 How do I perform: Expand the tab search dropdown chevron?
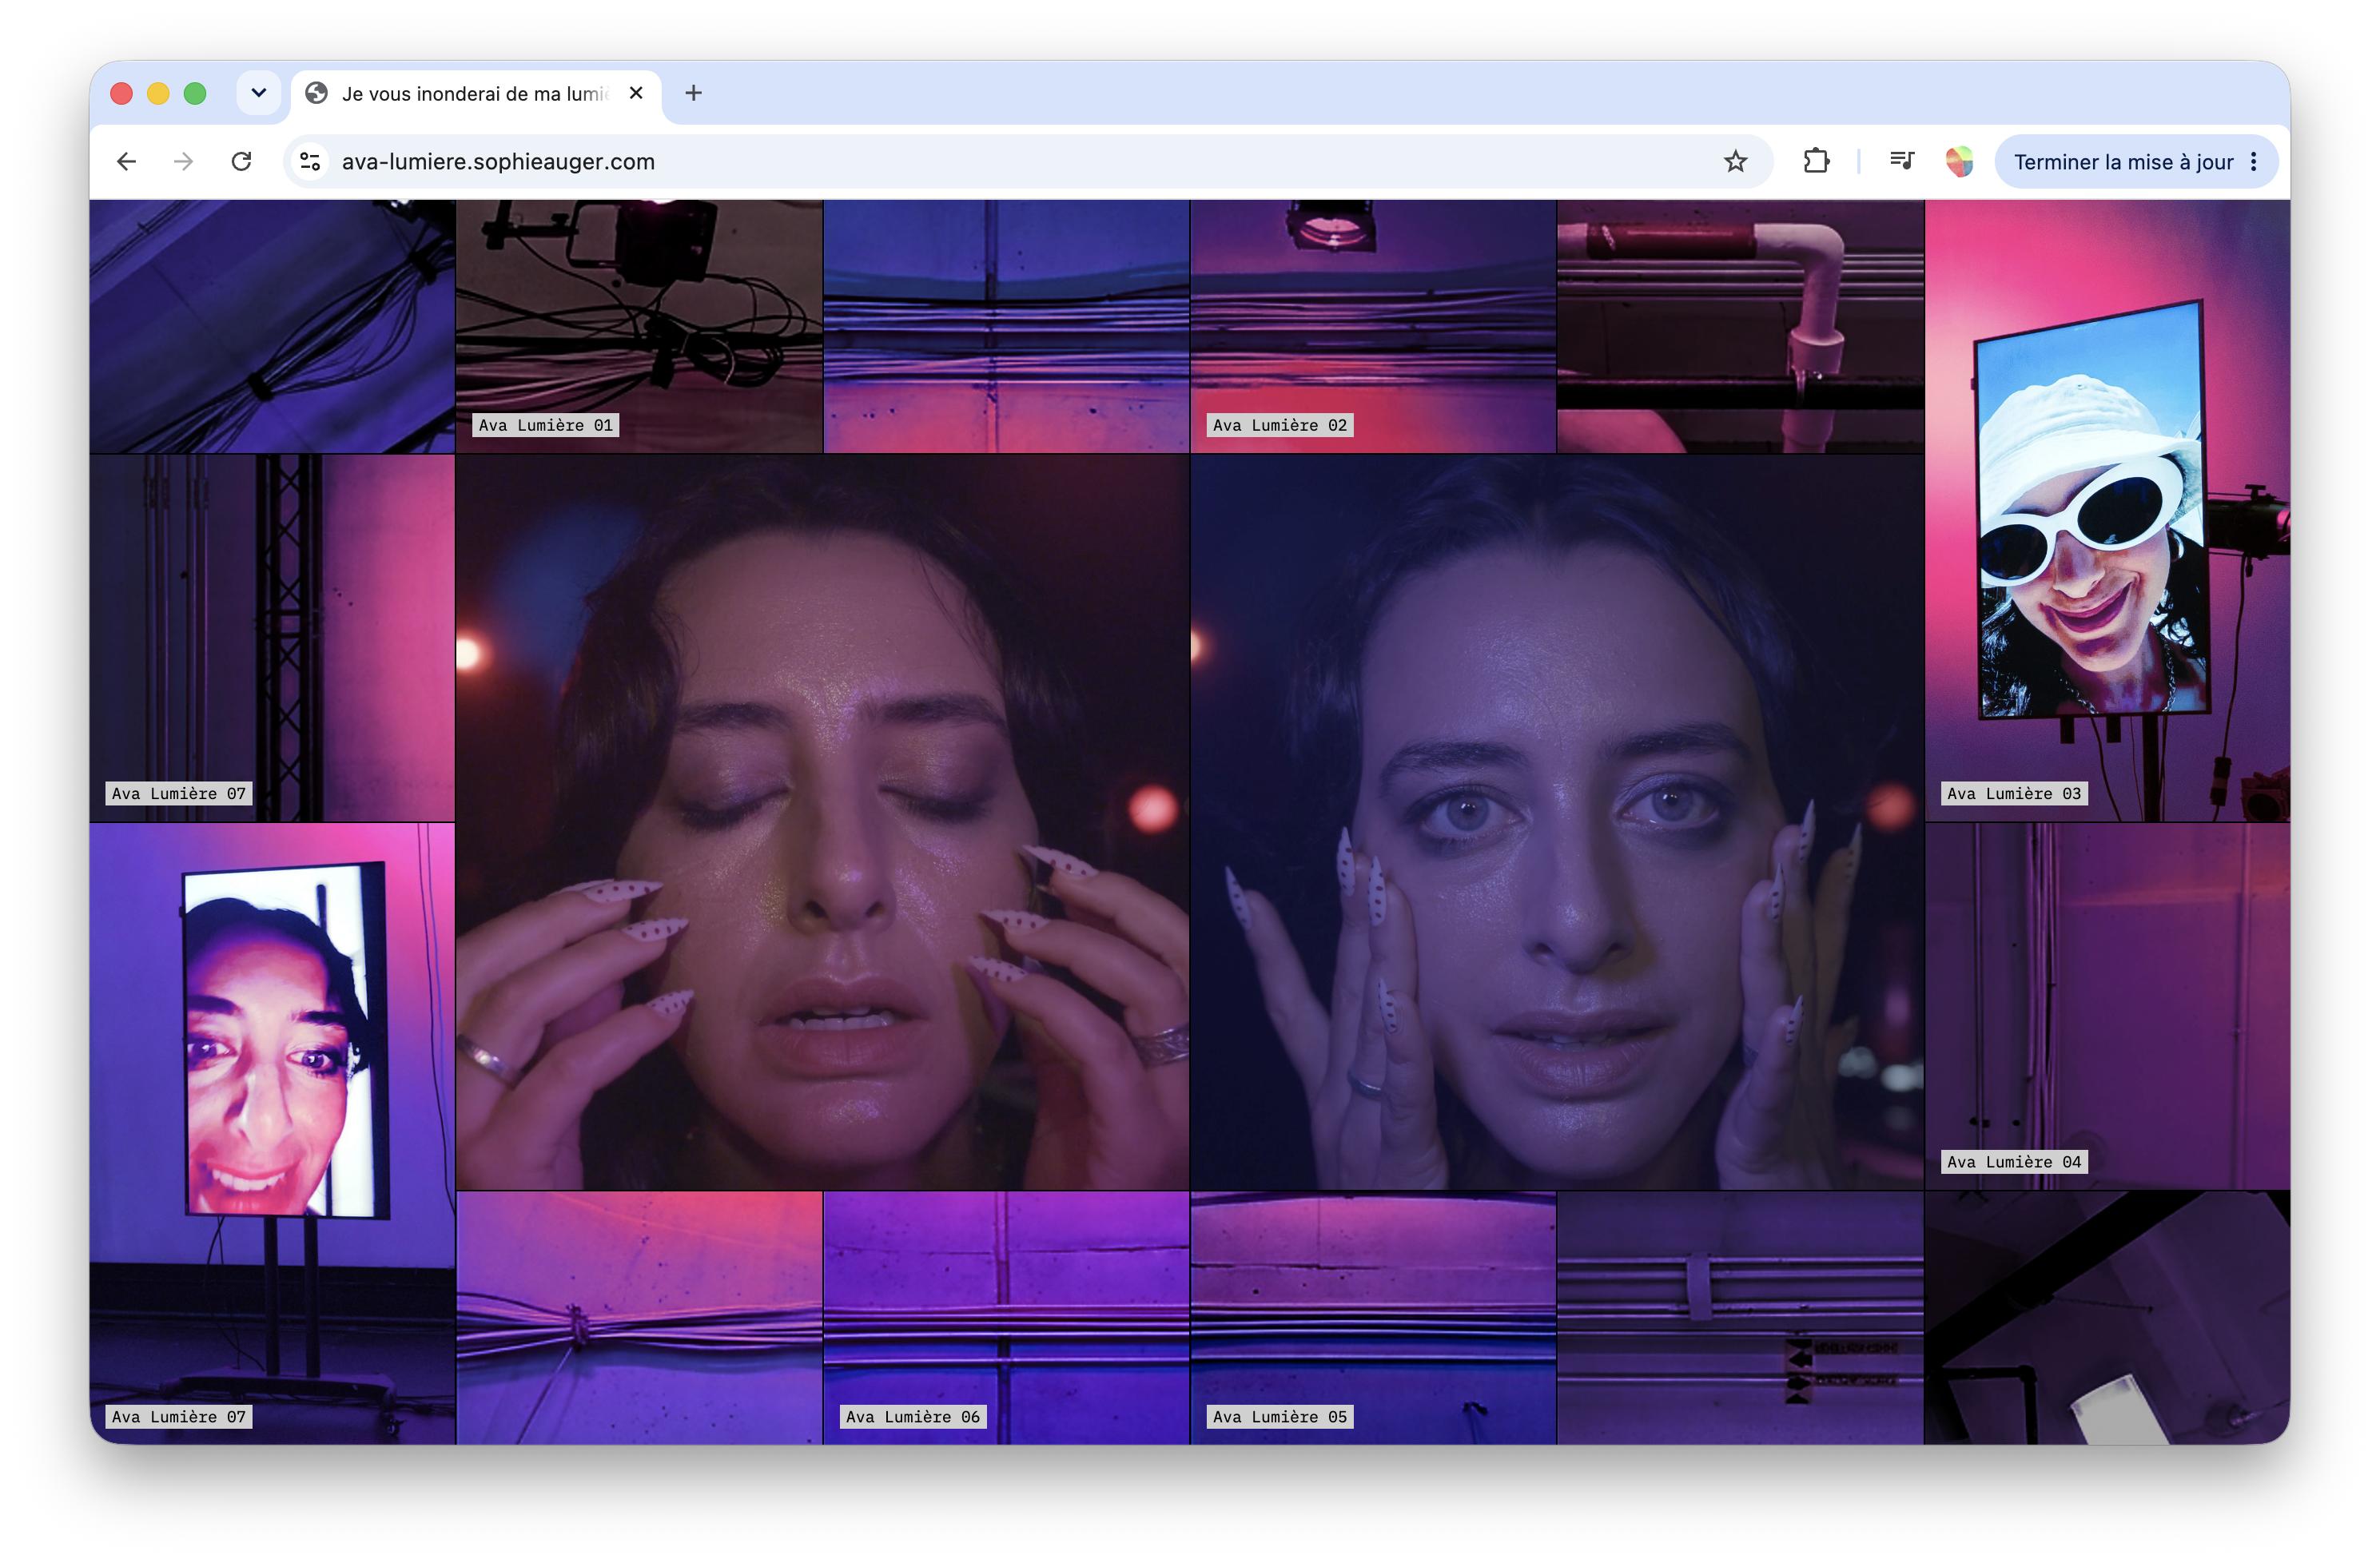pos(259,93)
